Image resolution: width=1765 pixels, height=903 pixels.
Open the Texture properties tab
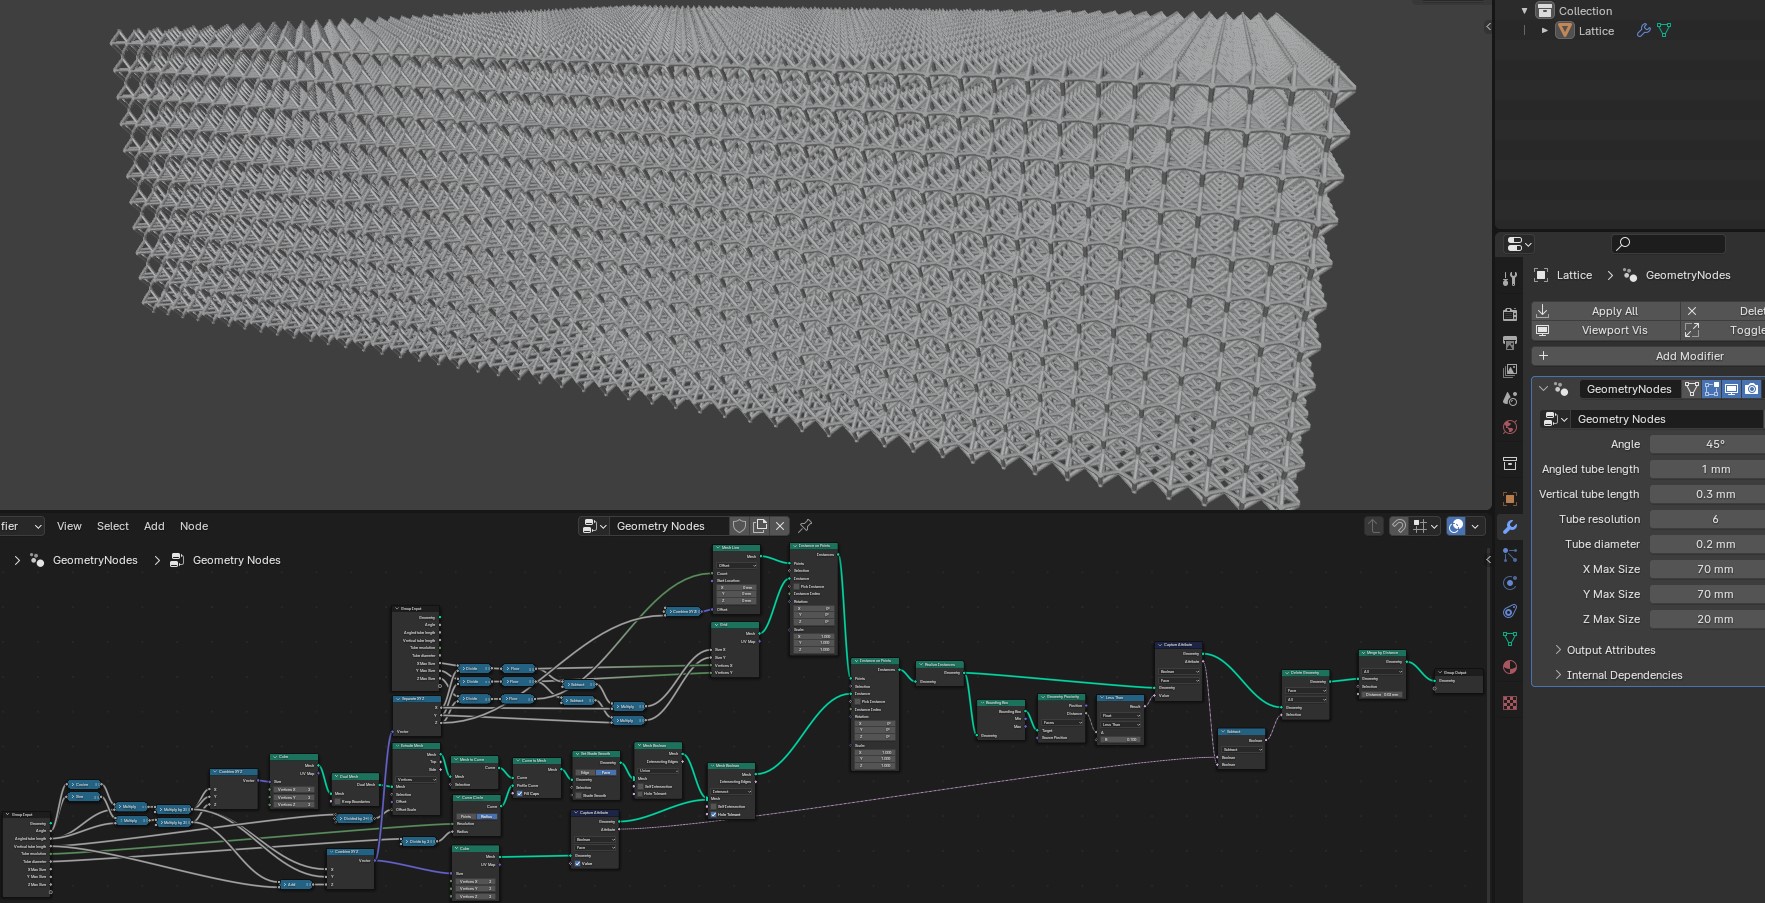pyautogui.click(x=1510, y=703)
